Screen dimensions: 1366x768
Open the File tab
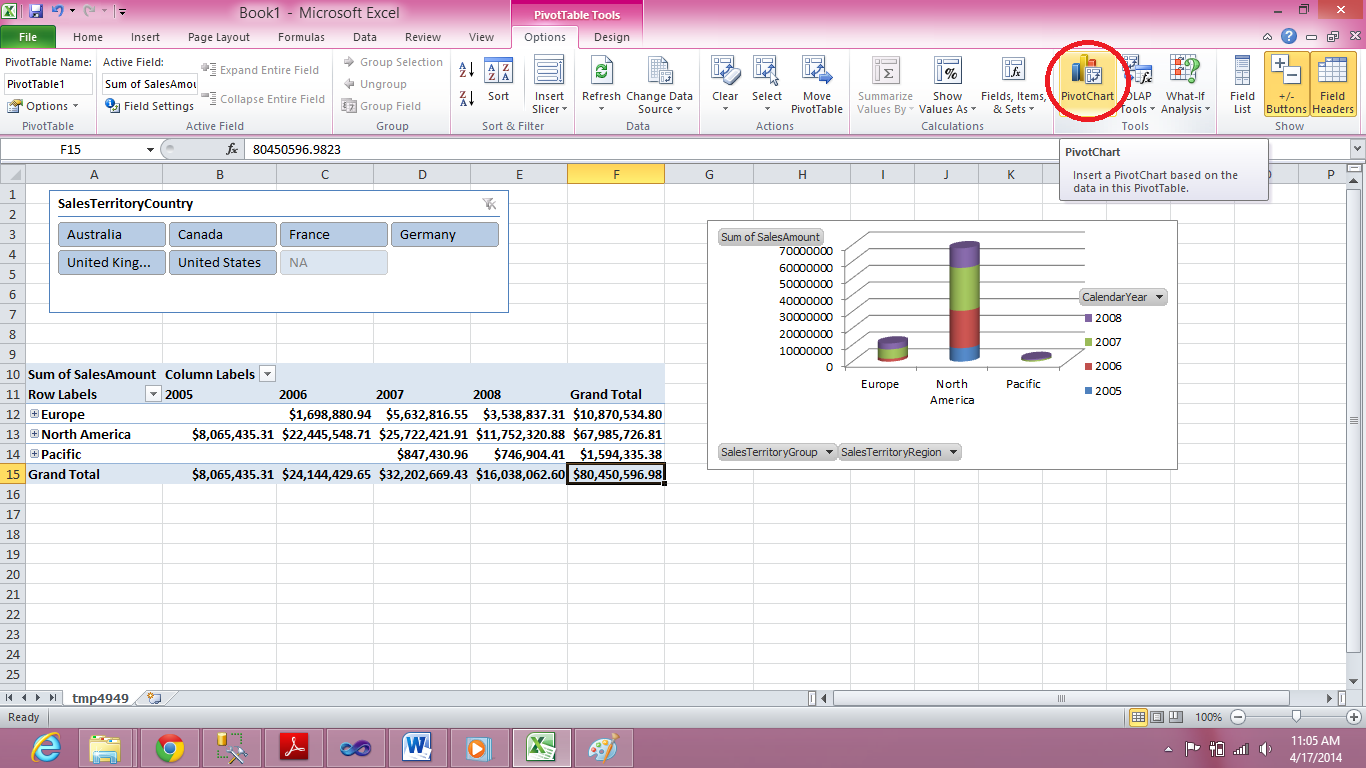(28, 37)
